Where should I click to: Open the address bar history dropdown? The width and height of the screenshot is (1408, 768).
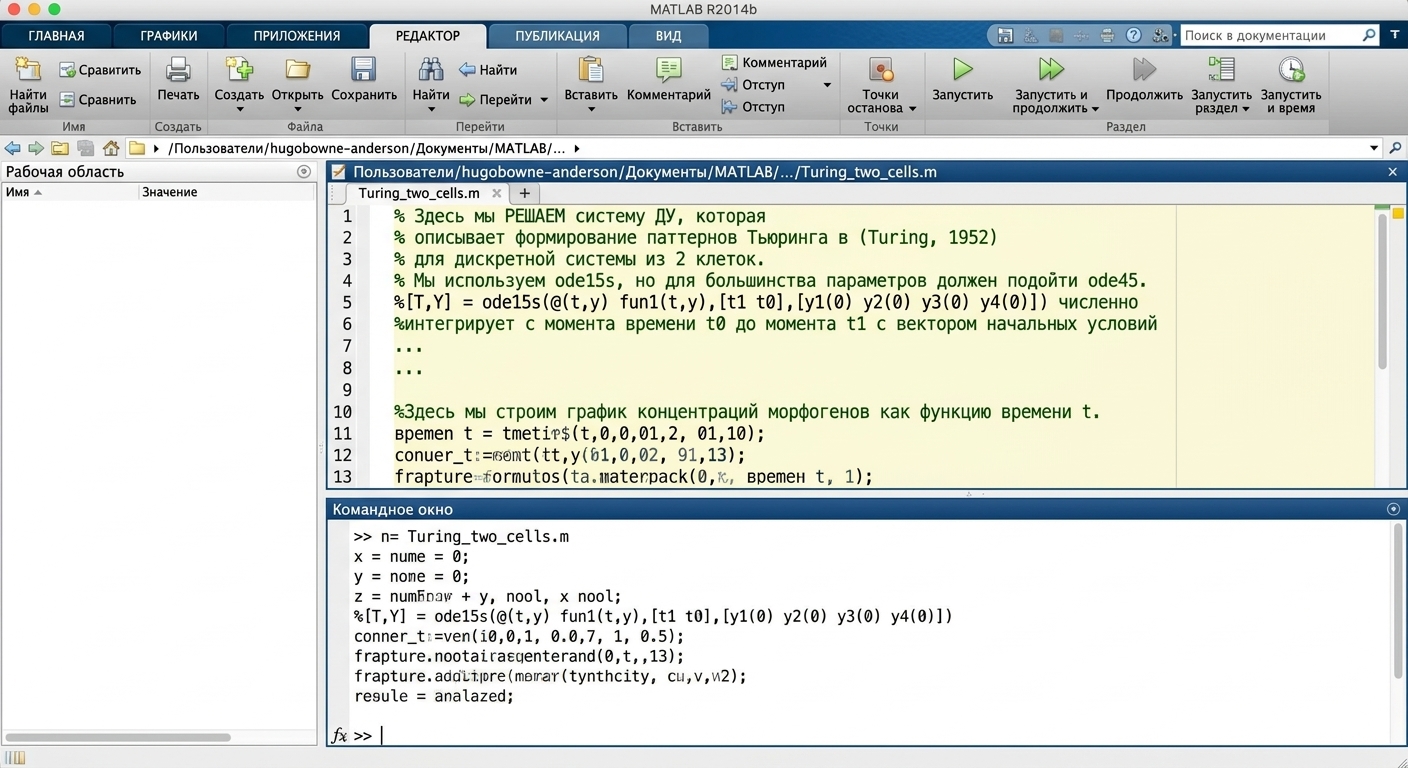(1374, 148)
